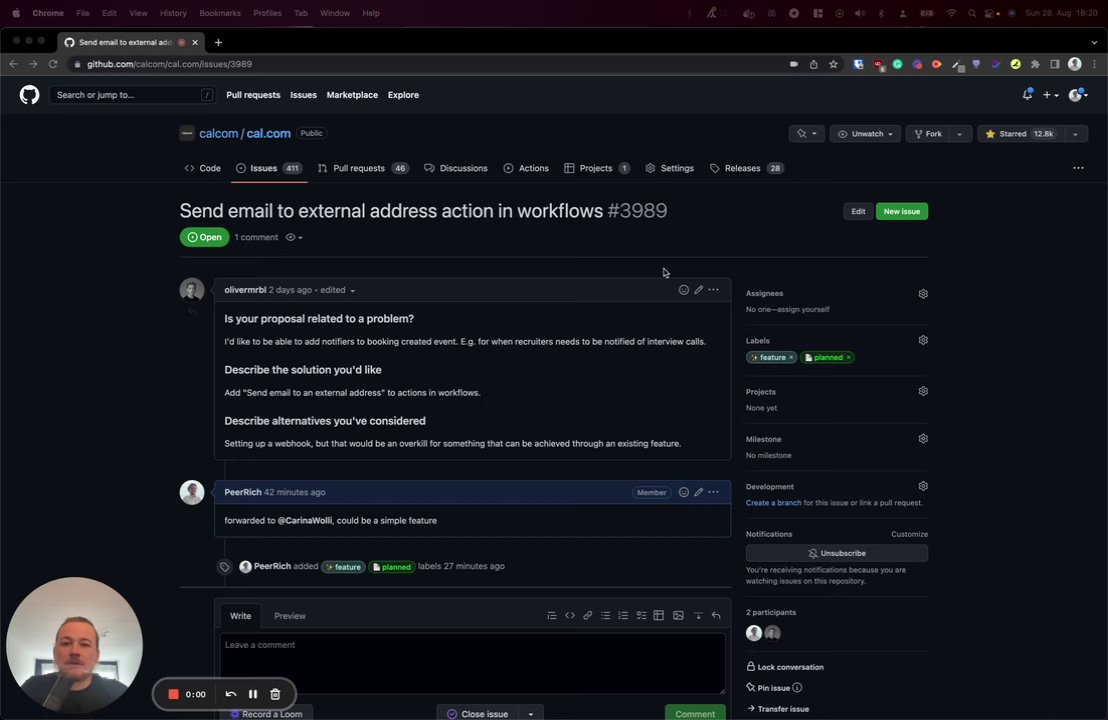Image resolution: width=1108 pixels, height=720 pixels.
Task: Edit olivermrbl's comment with pencil icon
Action: click(698, 290)
